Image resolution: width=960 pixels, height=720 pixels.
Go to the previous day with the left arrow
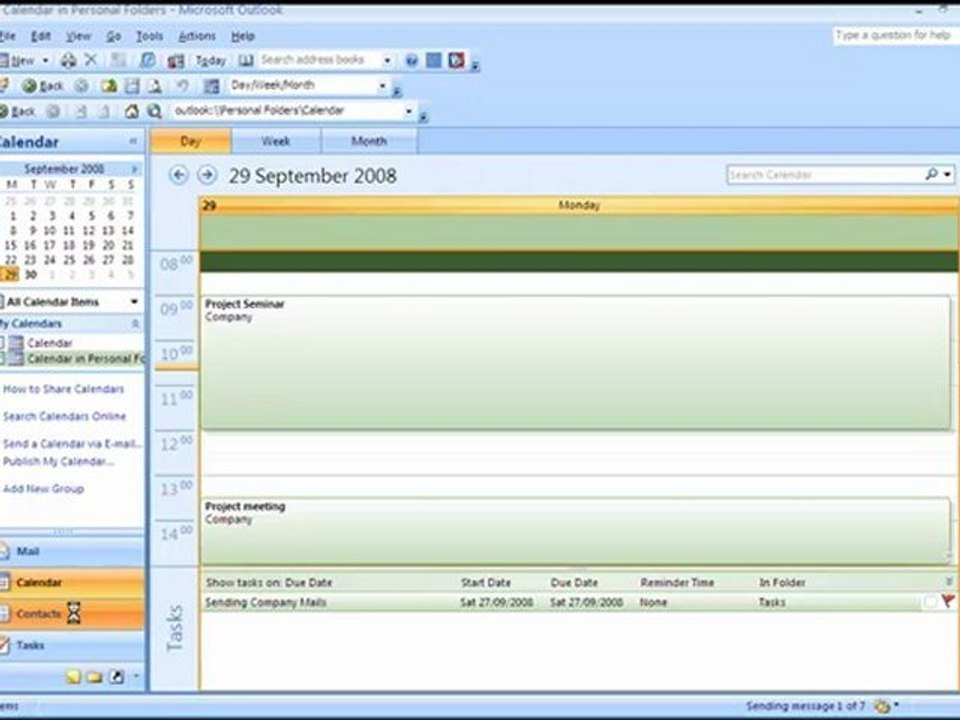coord(178,175)
